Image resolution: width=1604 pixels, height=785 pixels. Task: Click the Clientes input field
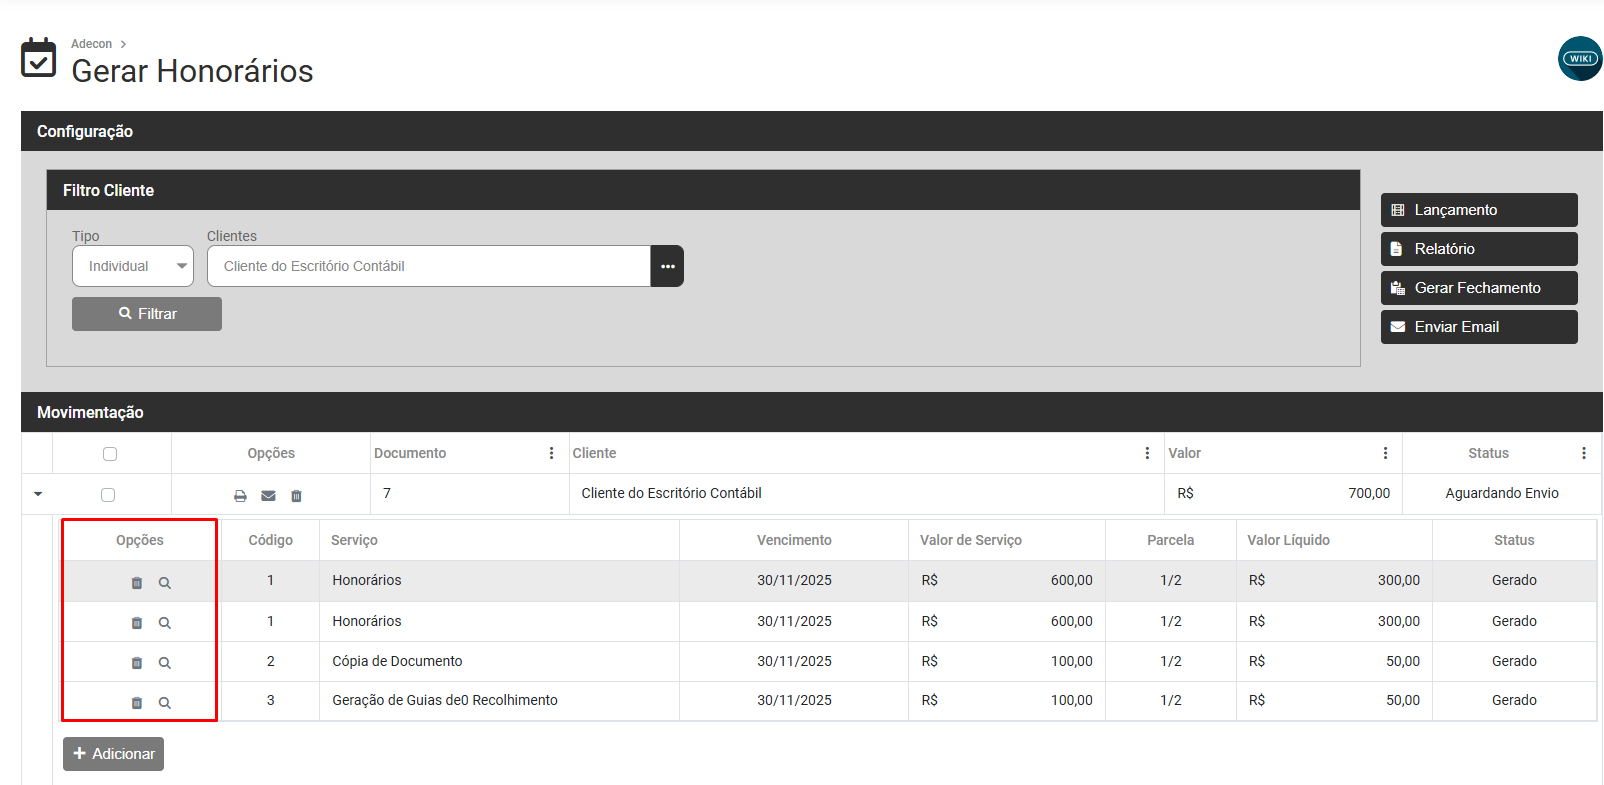point(428,266)
